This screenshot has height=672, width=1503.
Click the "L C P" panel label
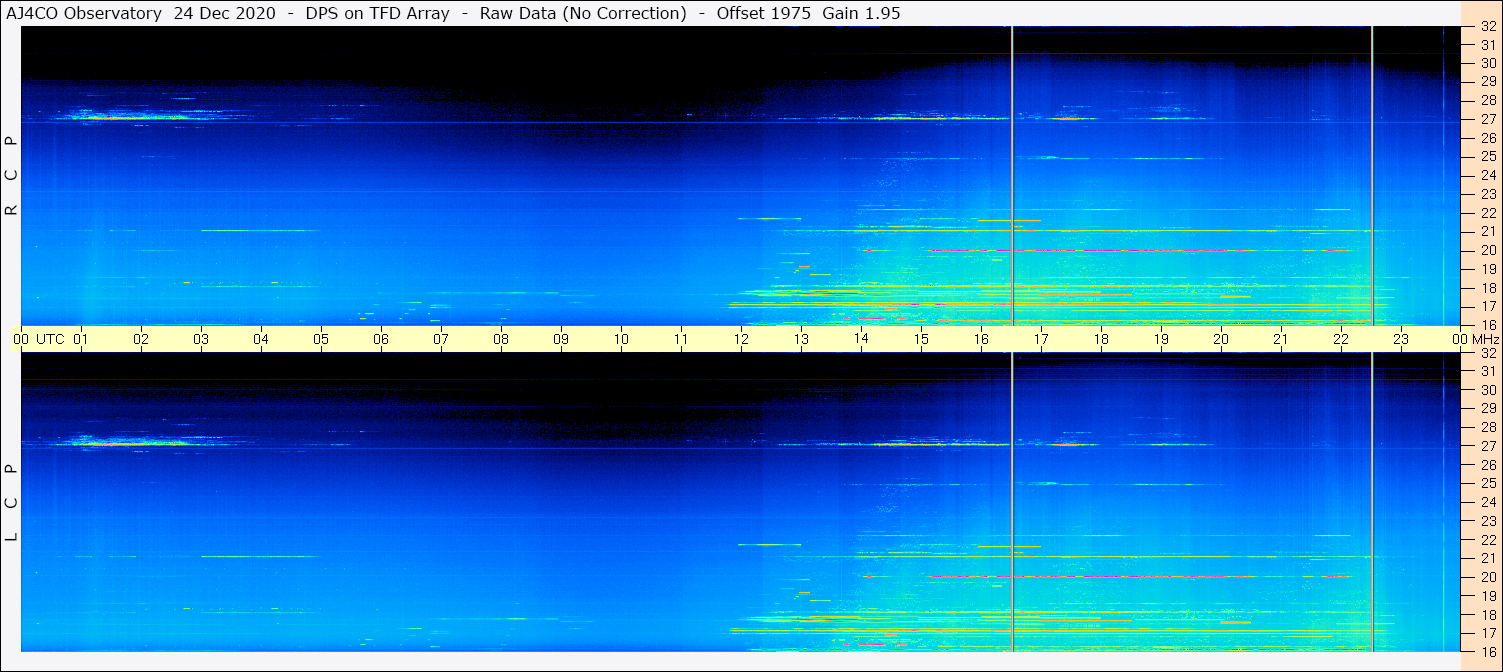[x=12, y=503]
